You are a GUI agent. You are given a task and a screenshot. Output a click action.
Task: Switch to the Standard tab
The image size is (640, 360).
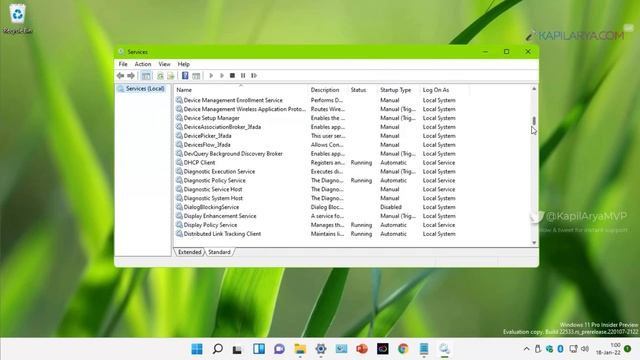click(219, 252)
